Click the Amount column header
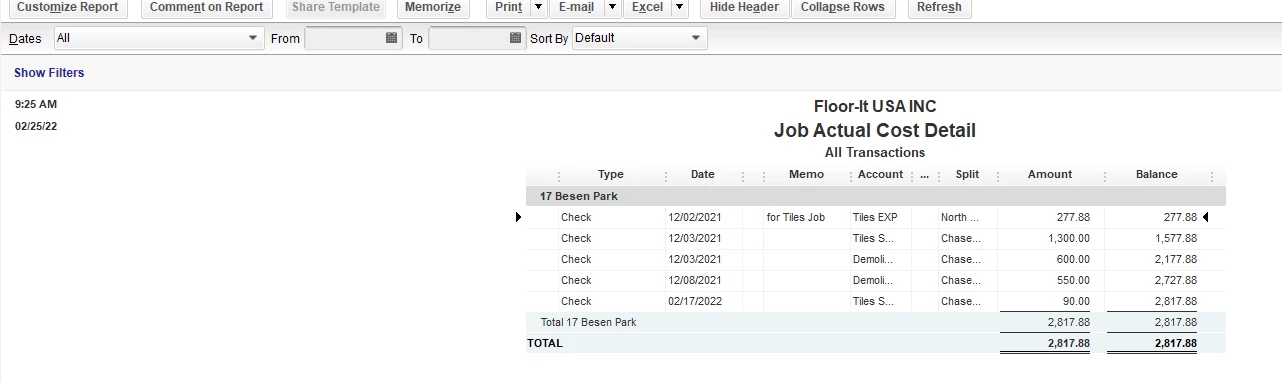The image size is (1282, 382). pos(1050,174)
